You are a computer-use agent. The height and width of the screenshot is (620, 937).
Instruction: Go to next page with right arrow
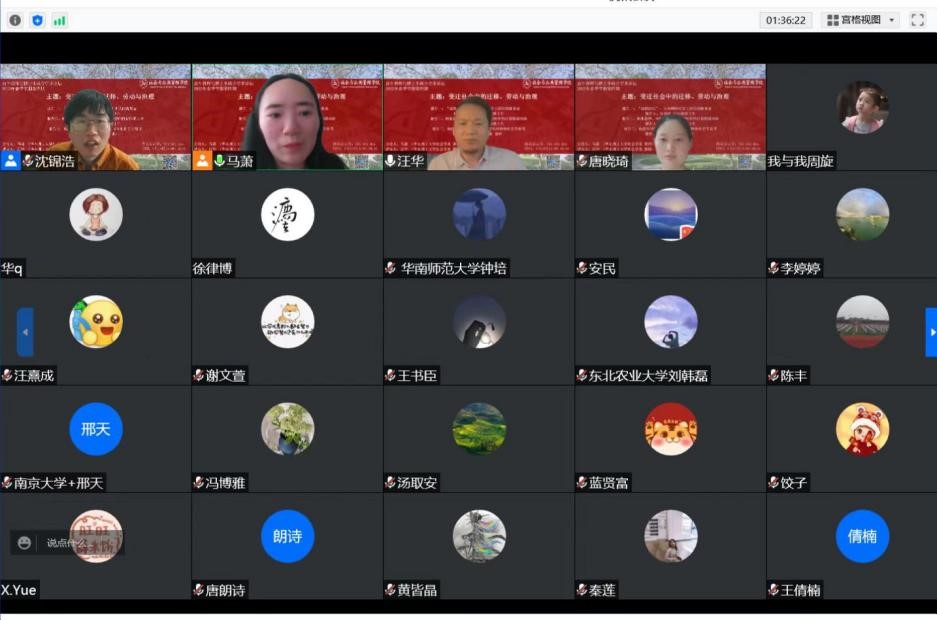tap(931, 332)
